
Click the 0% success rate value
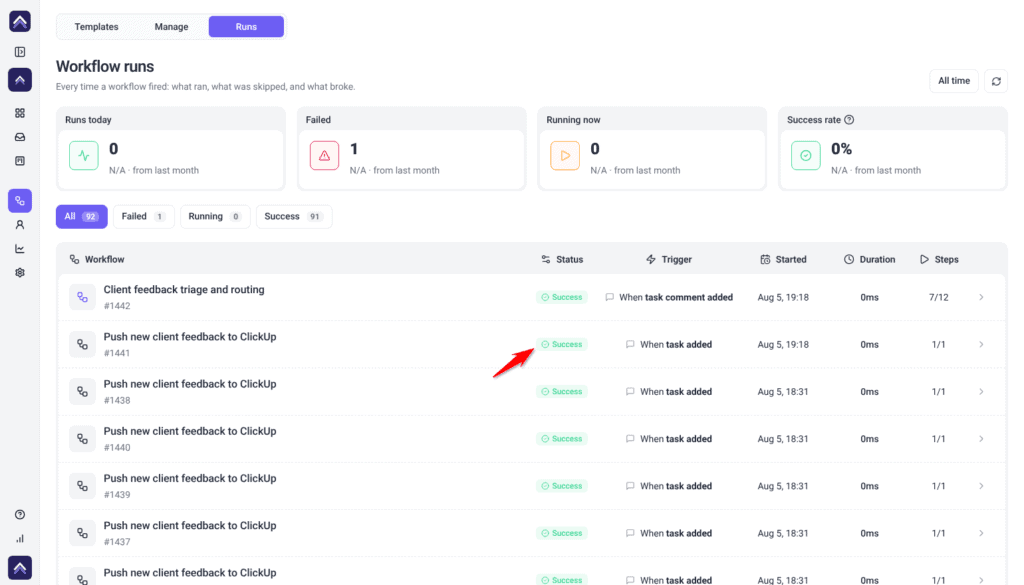coord(841,149)
